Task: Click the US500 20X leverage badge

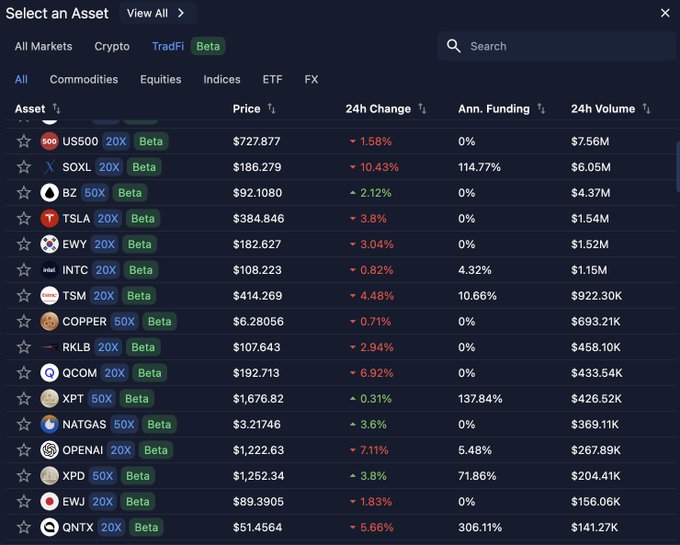Action: [x=116, y=141]
